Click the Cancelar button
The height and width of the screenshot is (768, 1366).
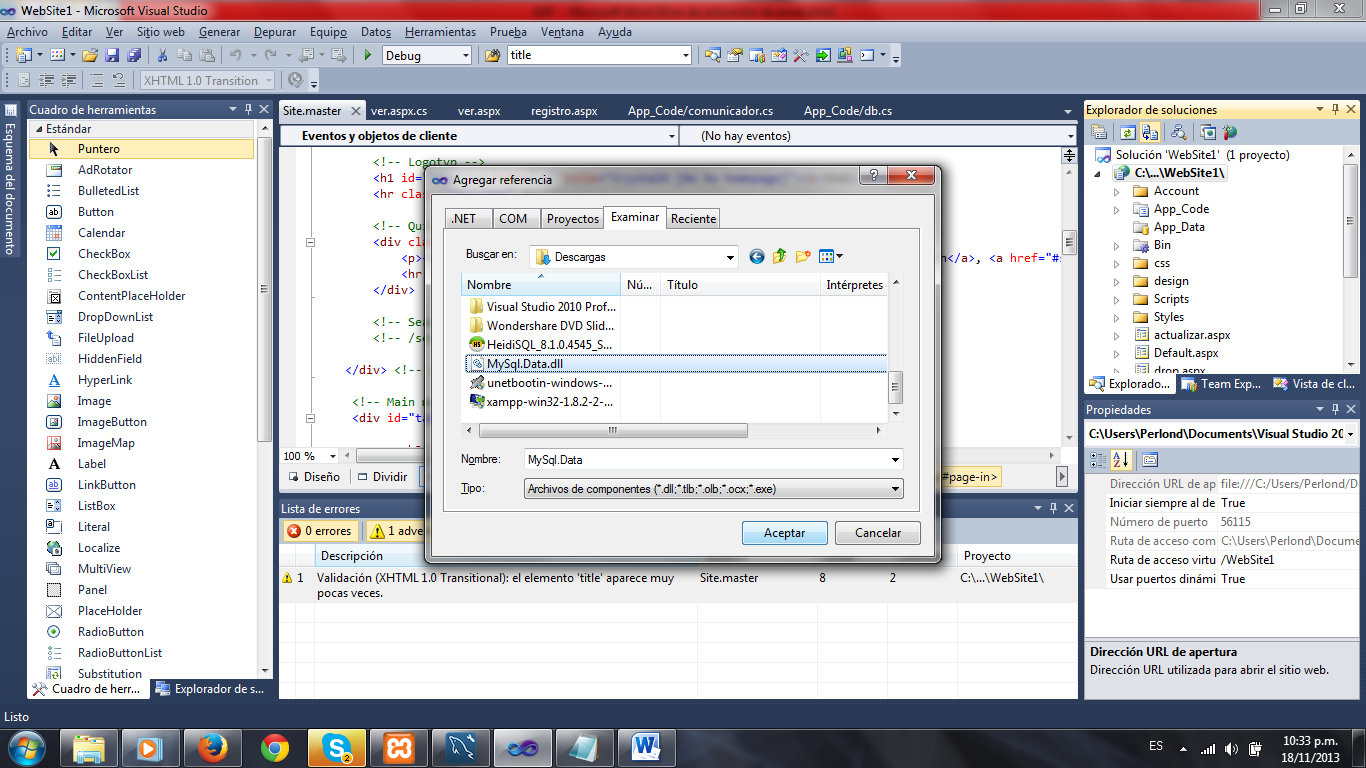click(x=878, y=533)
